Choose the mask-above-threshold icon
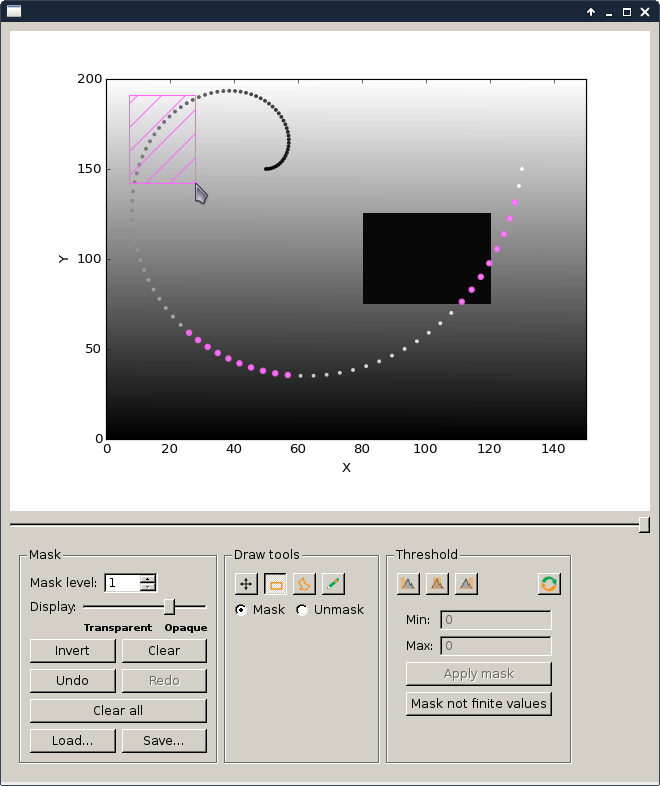 coord(466,583)
